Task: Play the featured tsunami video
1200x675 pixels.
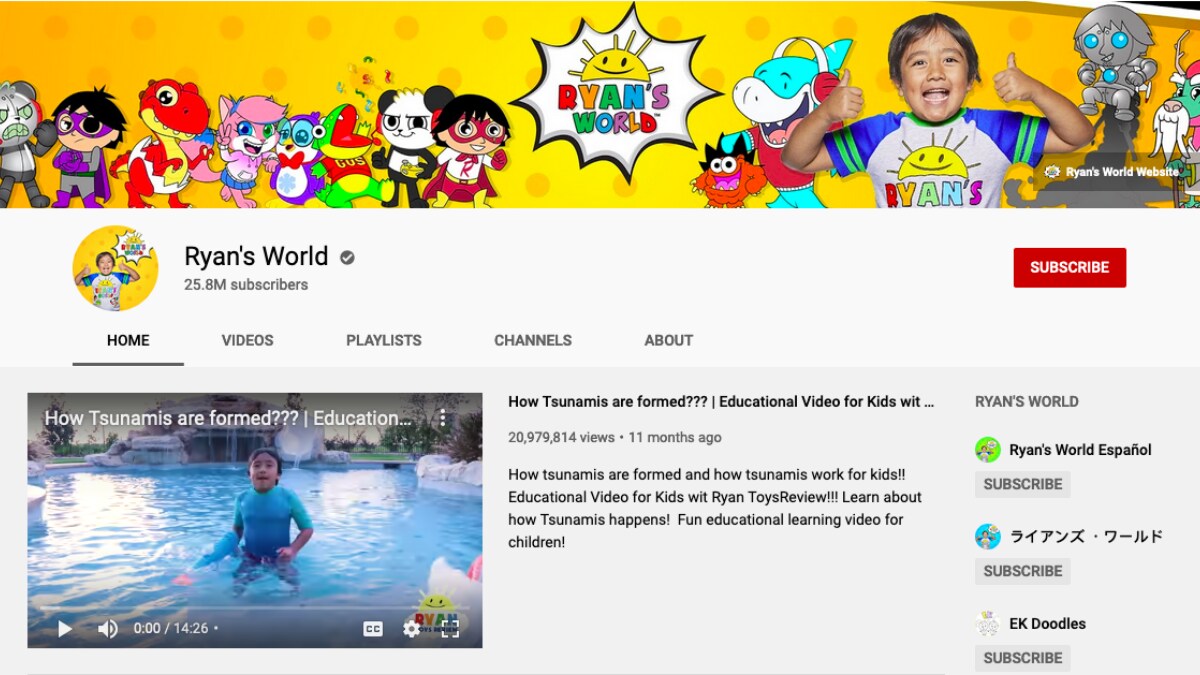Action: pos(65,629)
